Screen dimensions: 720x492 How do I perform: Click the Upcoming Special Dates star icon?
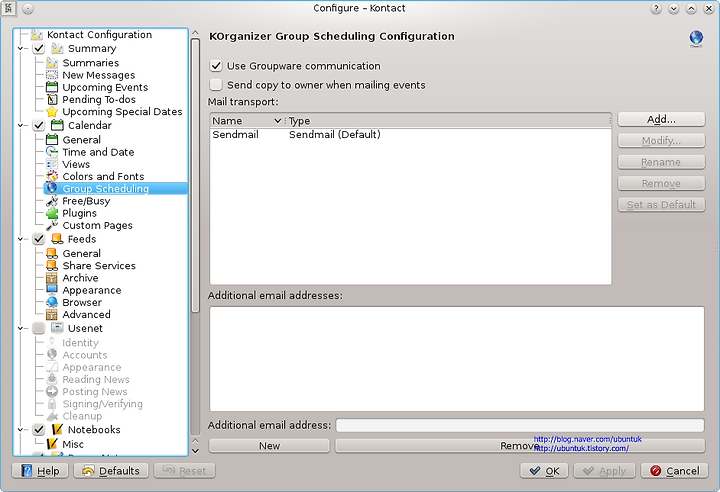click(x=52, y=112)
